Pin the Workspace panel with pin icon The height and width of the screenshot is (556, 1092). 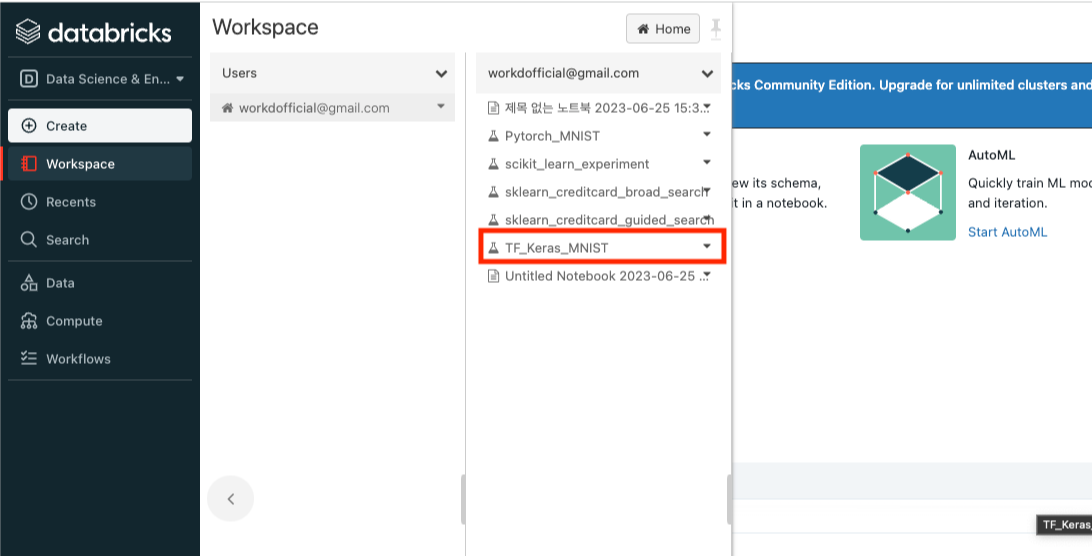715,29
